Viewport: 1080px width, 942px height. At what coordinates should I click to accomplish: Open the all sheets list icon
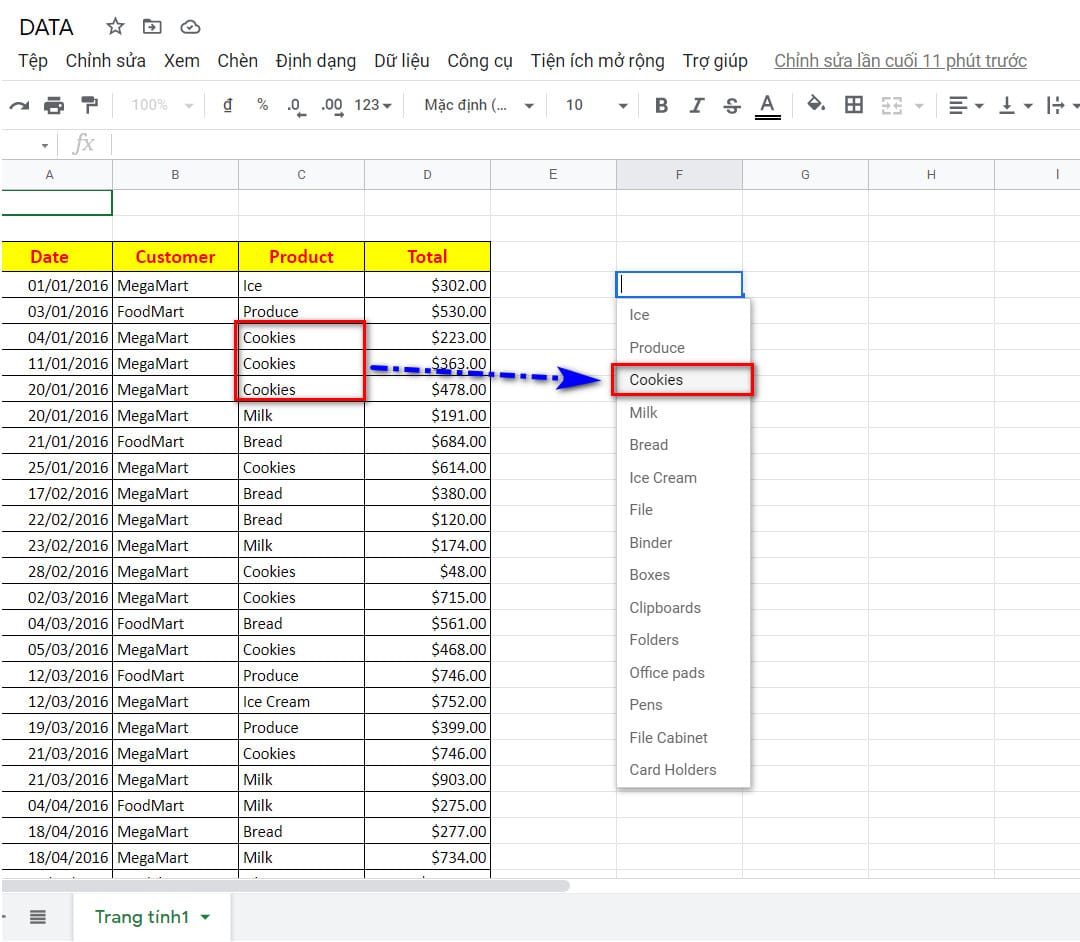(38, 917)
